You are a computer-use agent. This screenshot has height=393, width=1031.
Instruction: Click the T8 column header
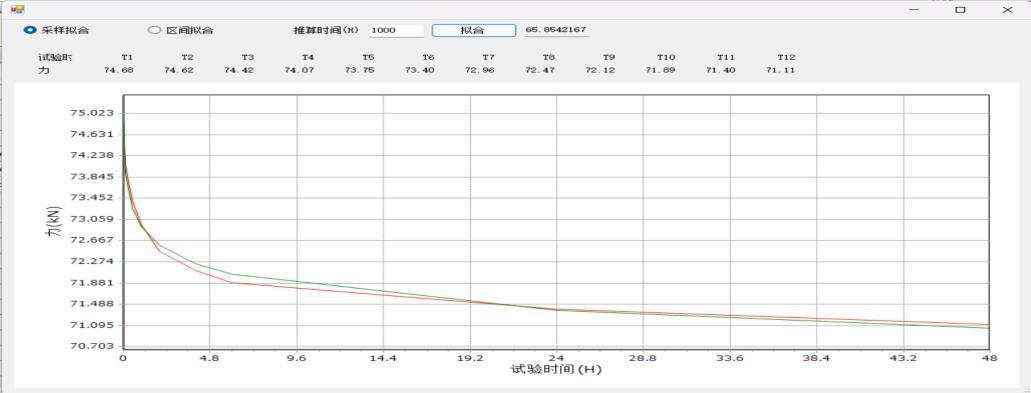[x=548, y=57]
